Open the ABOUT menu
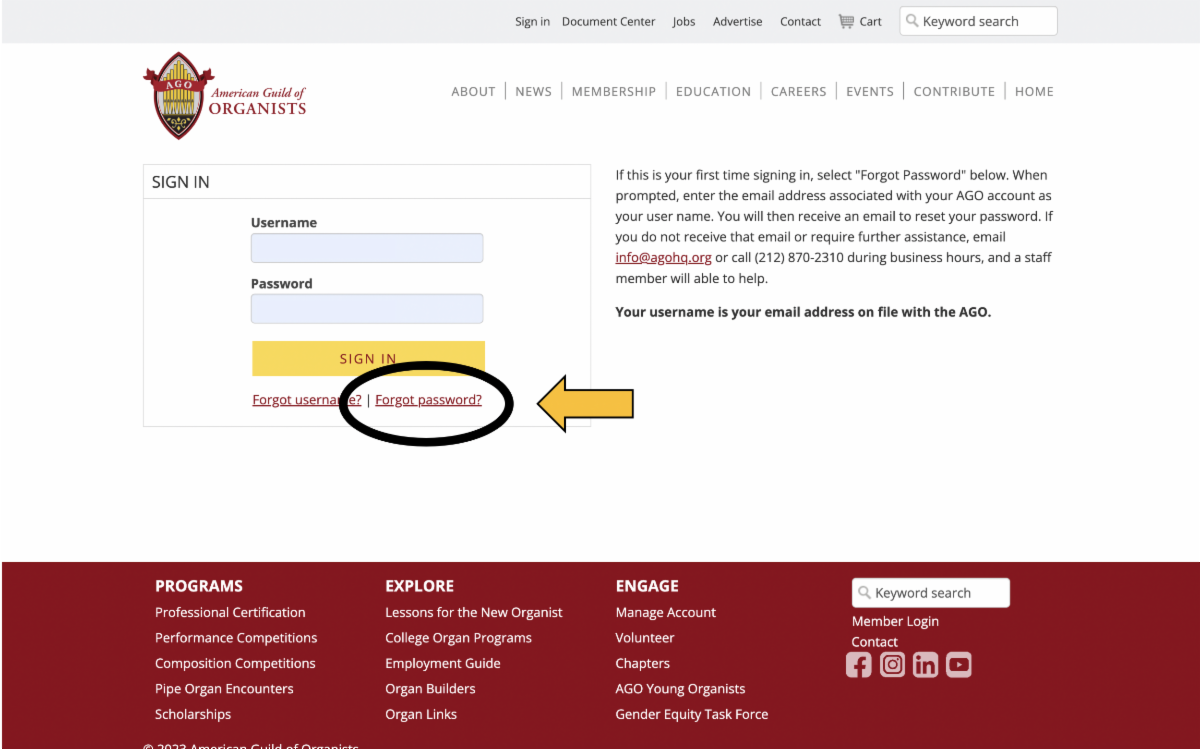 coord(473,91)
